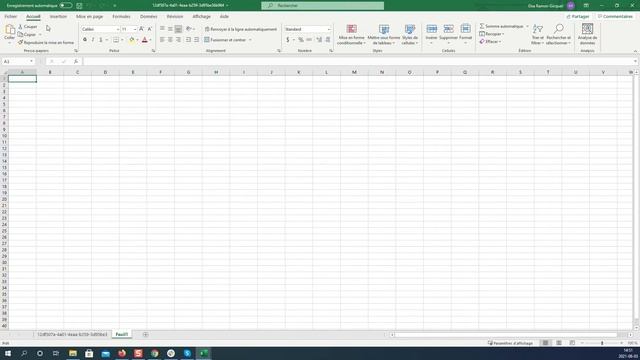This screenshot has height=360, width=640.
Task: Open the Commentaires pane button
Action: point(615,16)
